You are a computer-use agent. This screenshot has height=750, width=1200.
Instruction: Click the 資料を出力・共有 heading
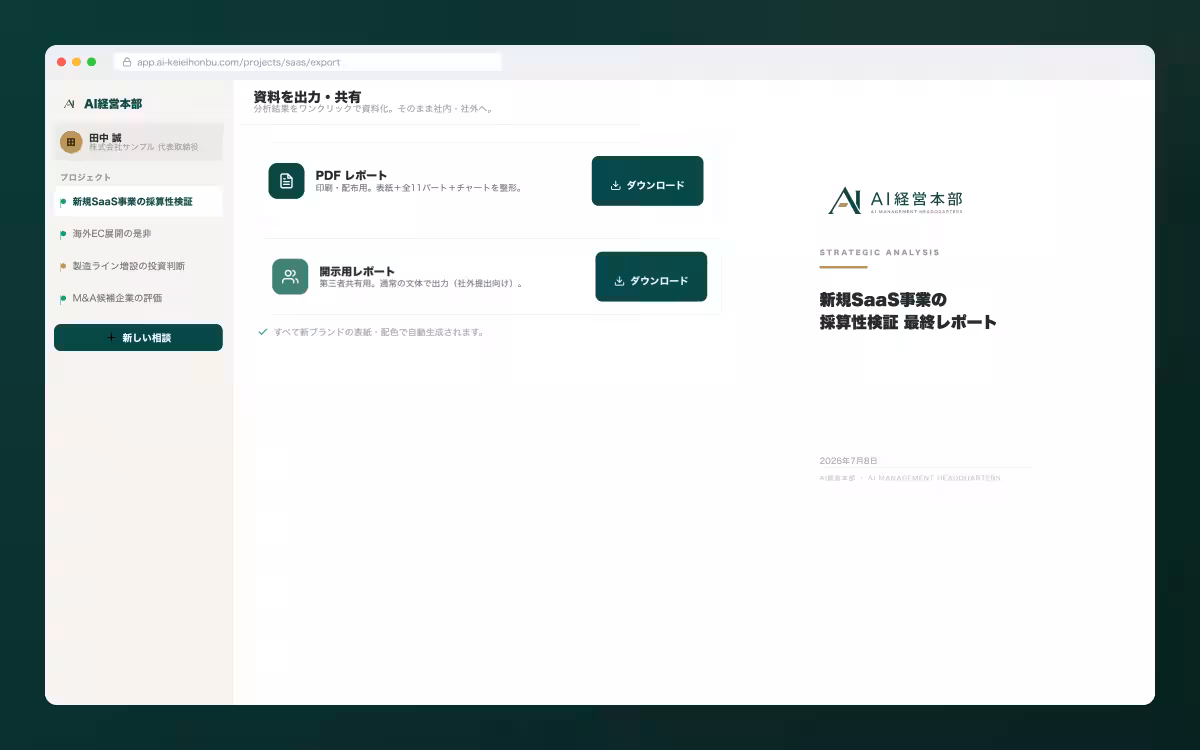[307, 97]
